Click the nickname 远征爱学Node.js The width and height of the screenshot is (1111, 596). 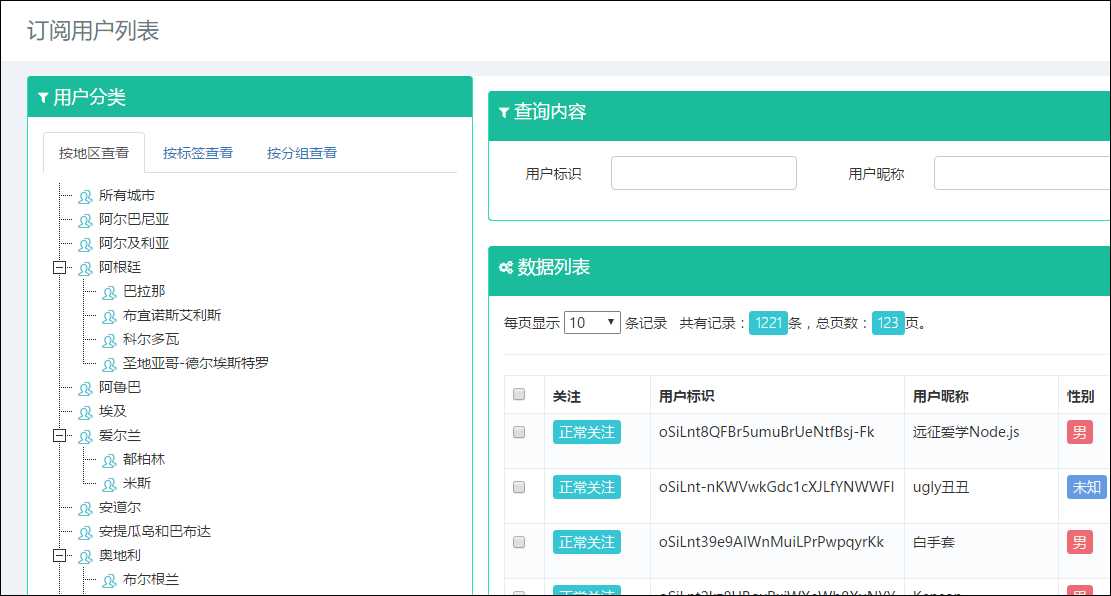pyautogui.click(x=966, y=432)
